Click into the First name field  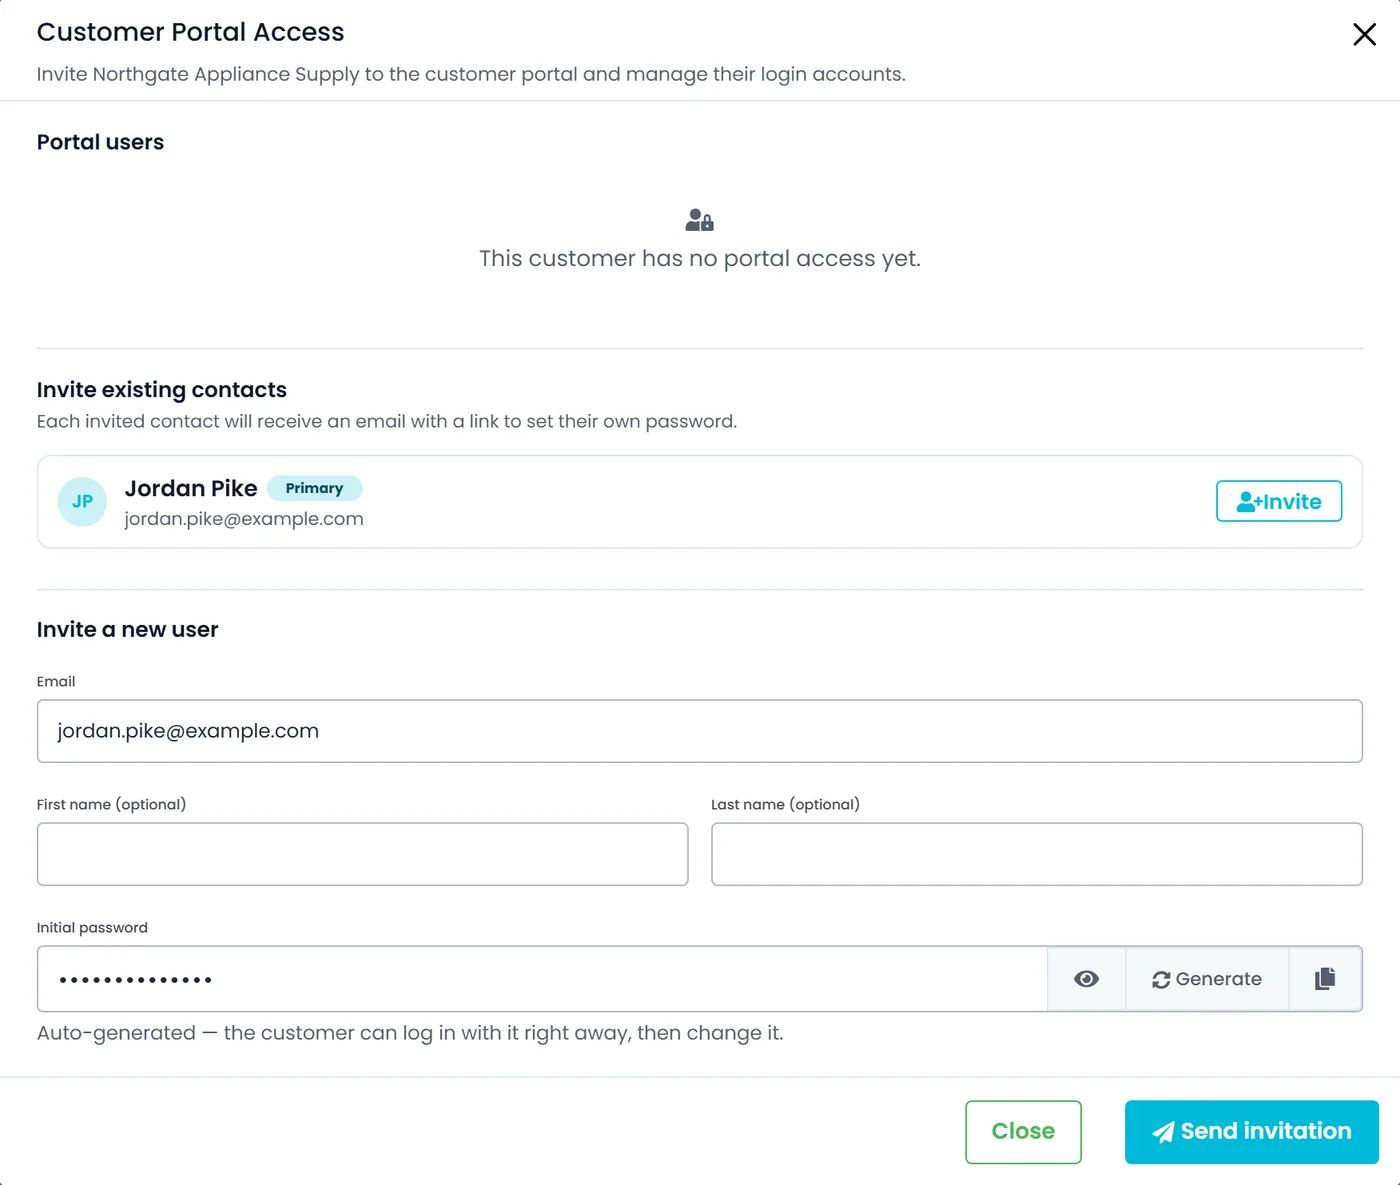point(362,854)
